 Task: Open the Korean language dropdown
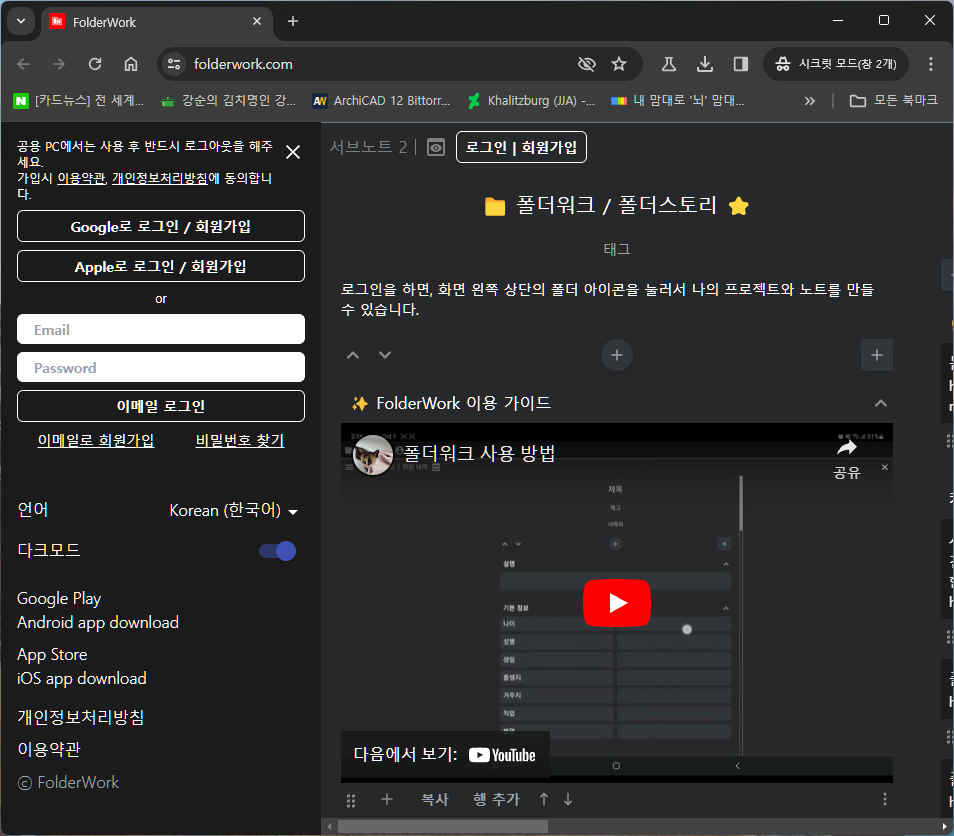(234, 510)
